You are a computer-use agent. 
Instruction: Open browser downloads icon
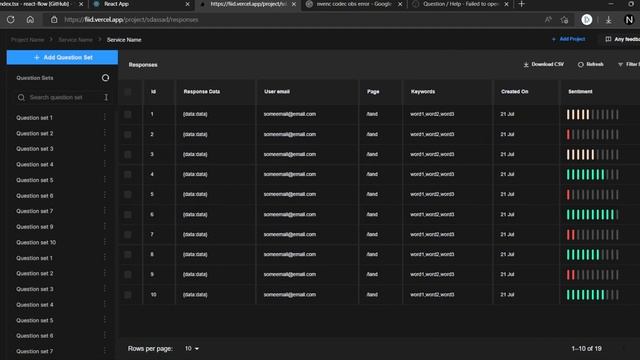point(608,20)
